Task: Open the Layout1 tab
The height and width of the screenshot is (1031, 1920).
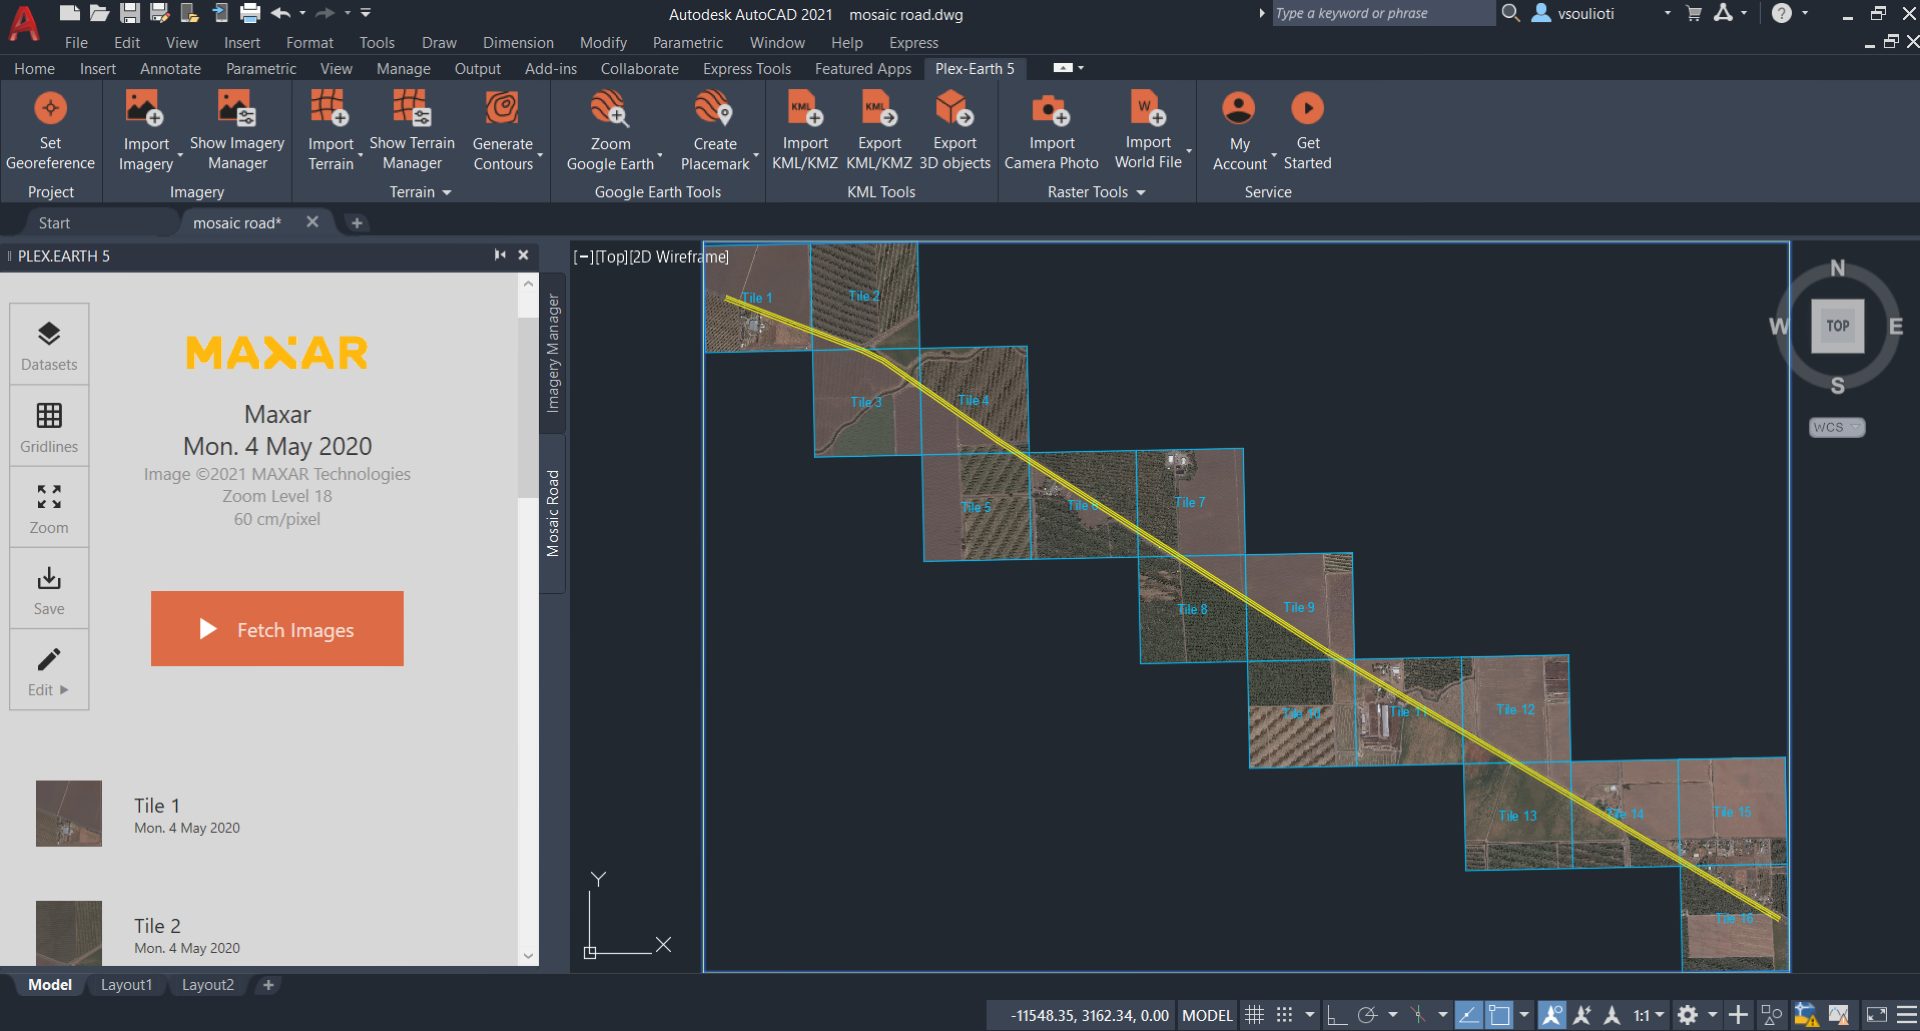Action: click(126, 985)
